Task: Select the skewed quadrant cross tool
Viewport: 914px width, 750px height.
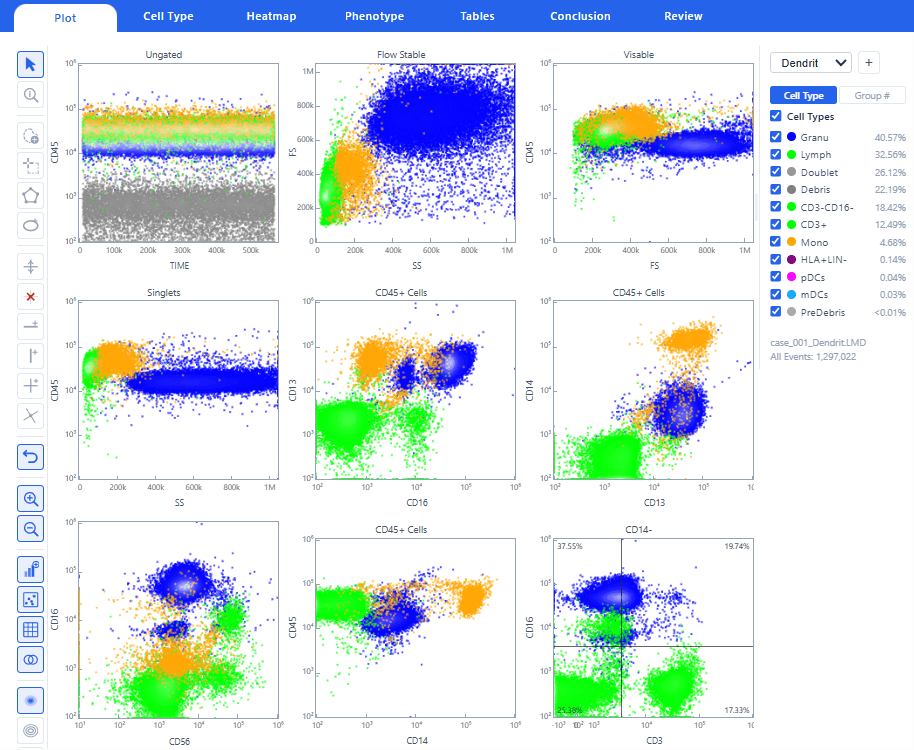Action: pos(30,416)
